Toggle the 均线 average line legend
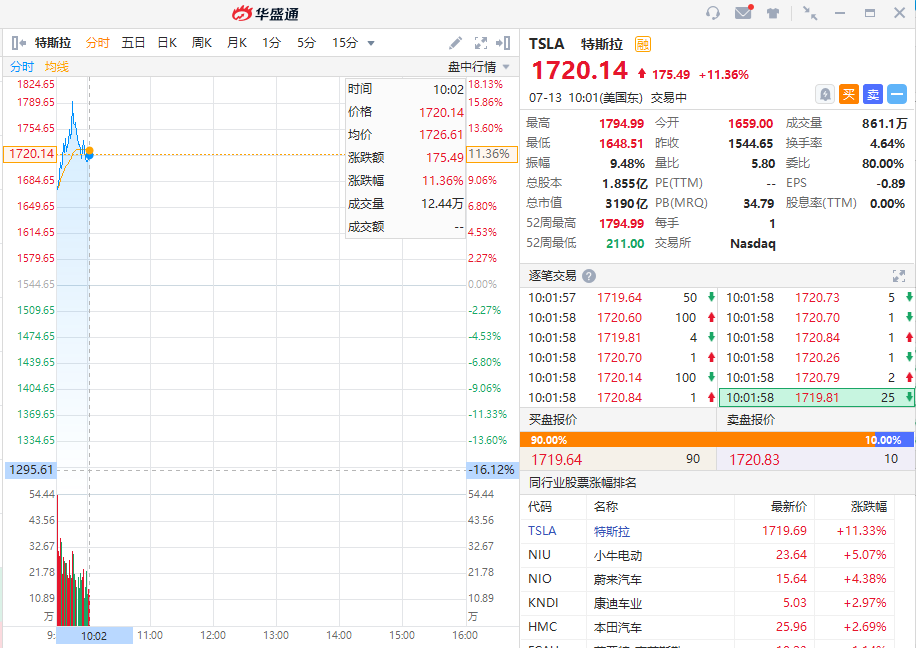The image size is (916, 648). (57, 66)
